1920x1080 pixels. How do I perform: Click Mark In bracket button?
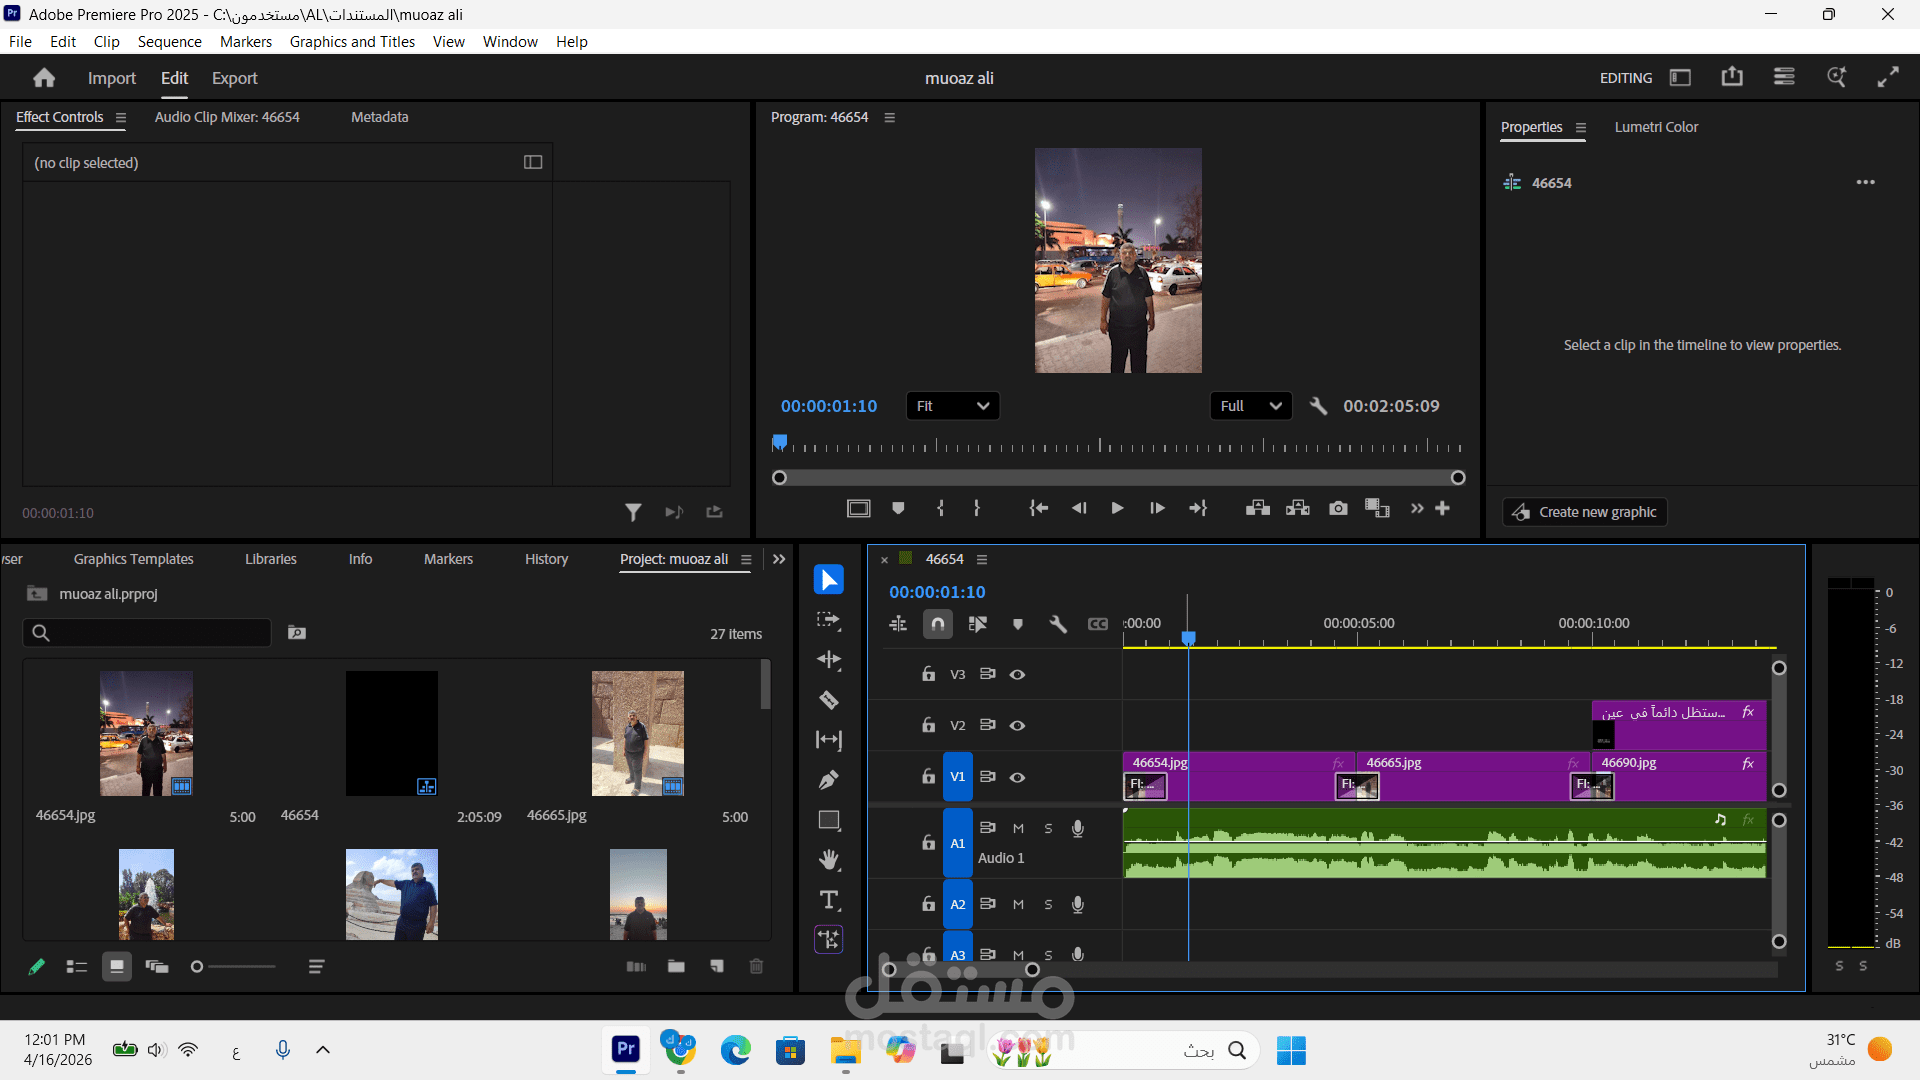tap(940, 508)
